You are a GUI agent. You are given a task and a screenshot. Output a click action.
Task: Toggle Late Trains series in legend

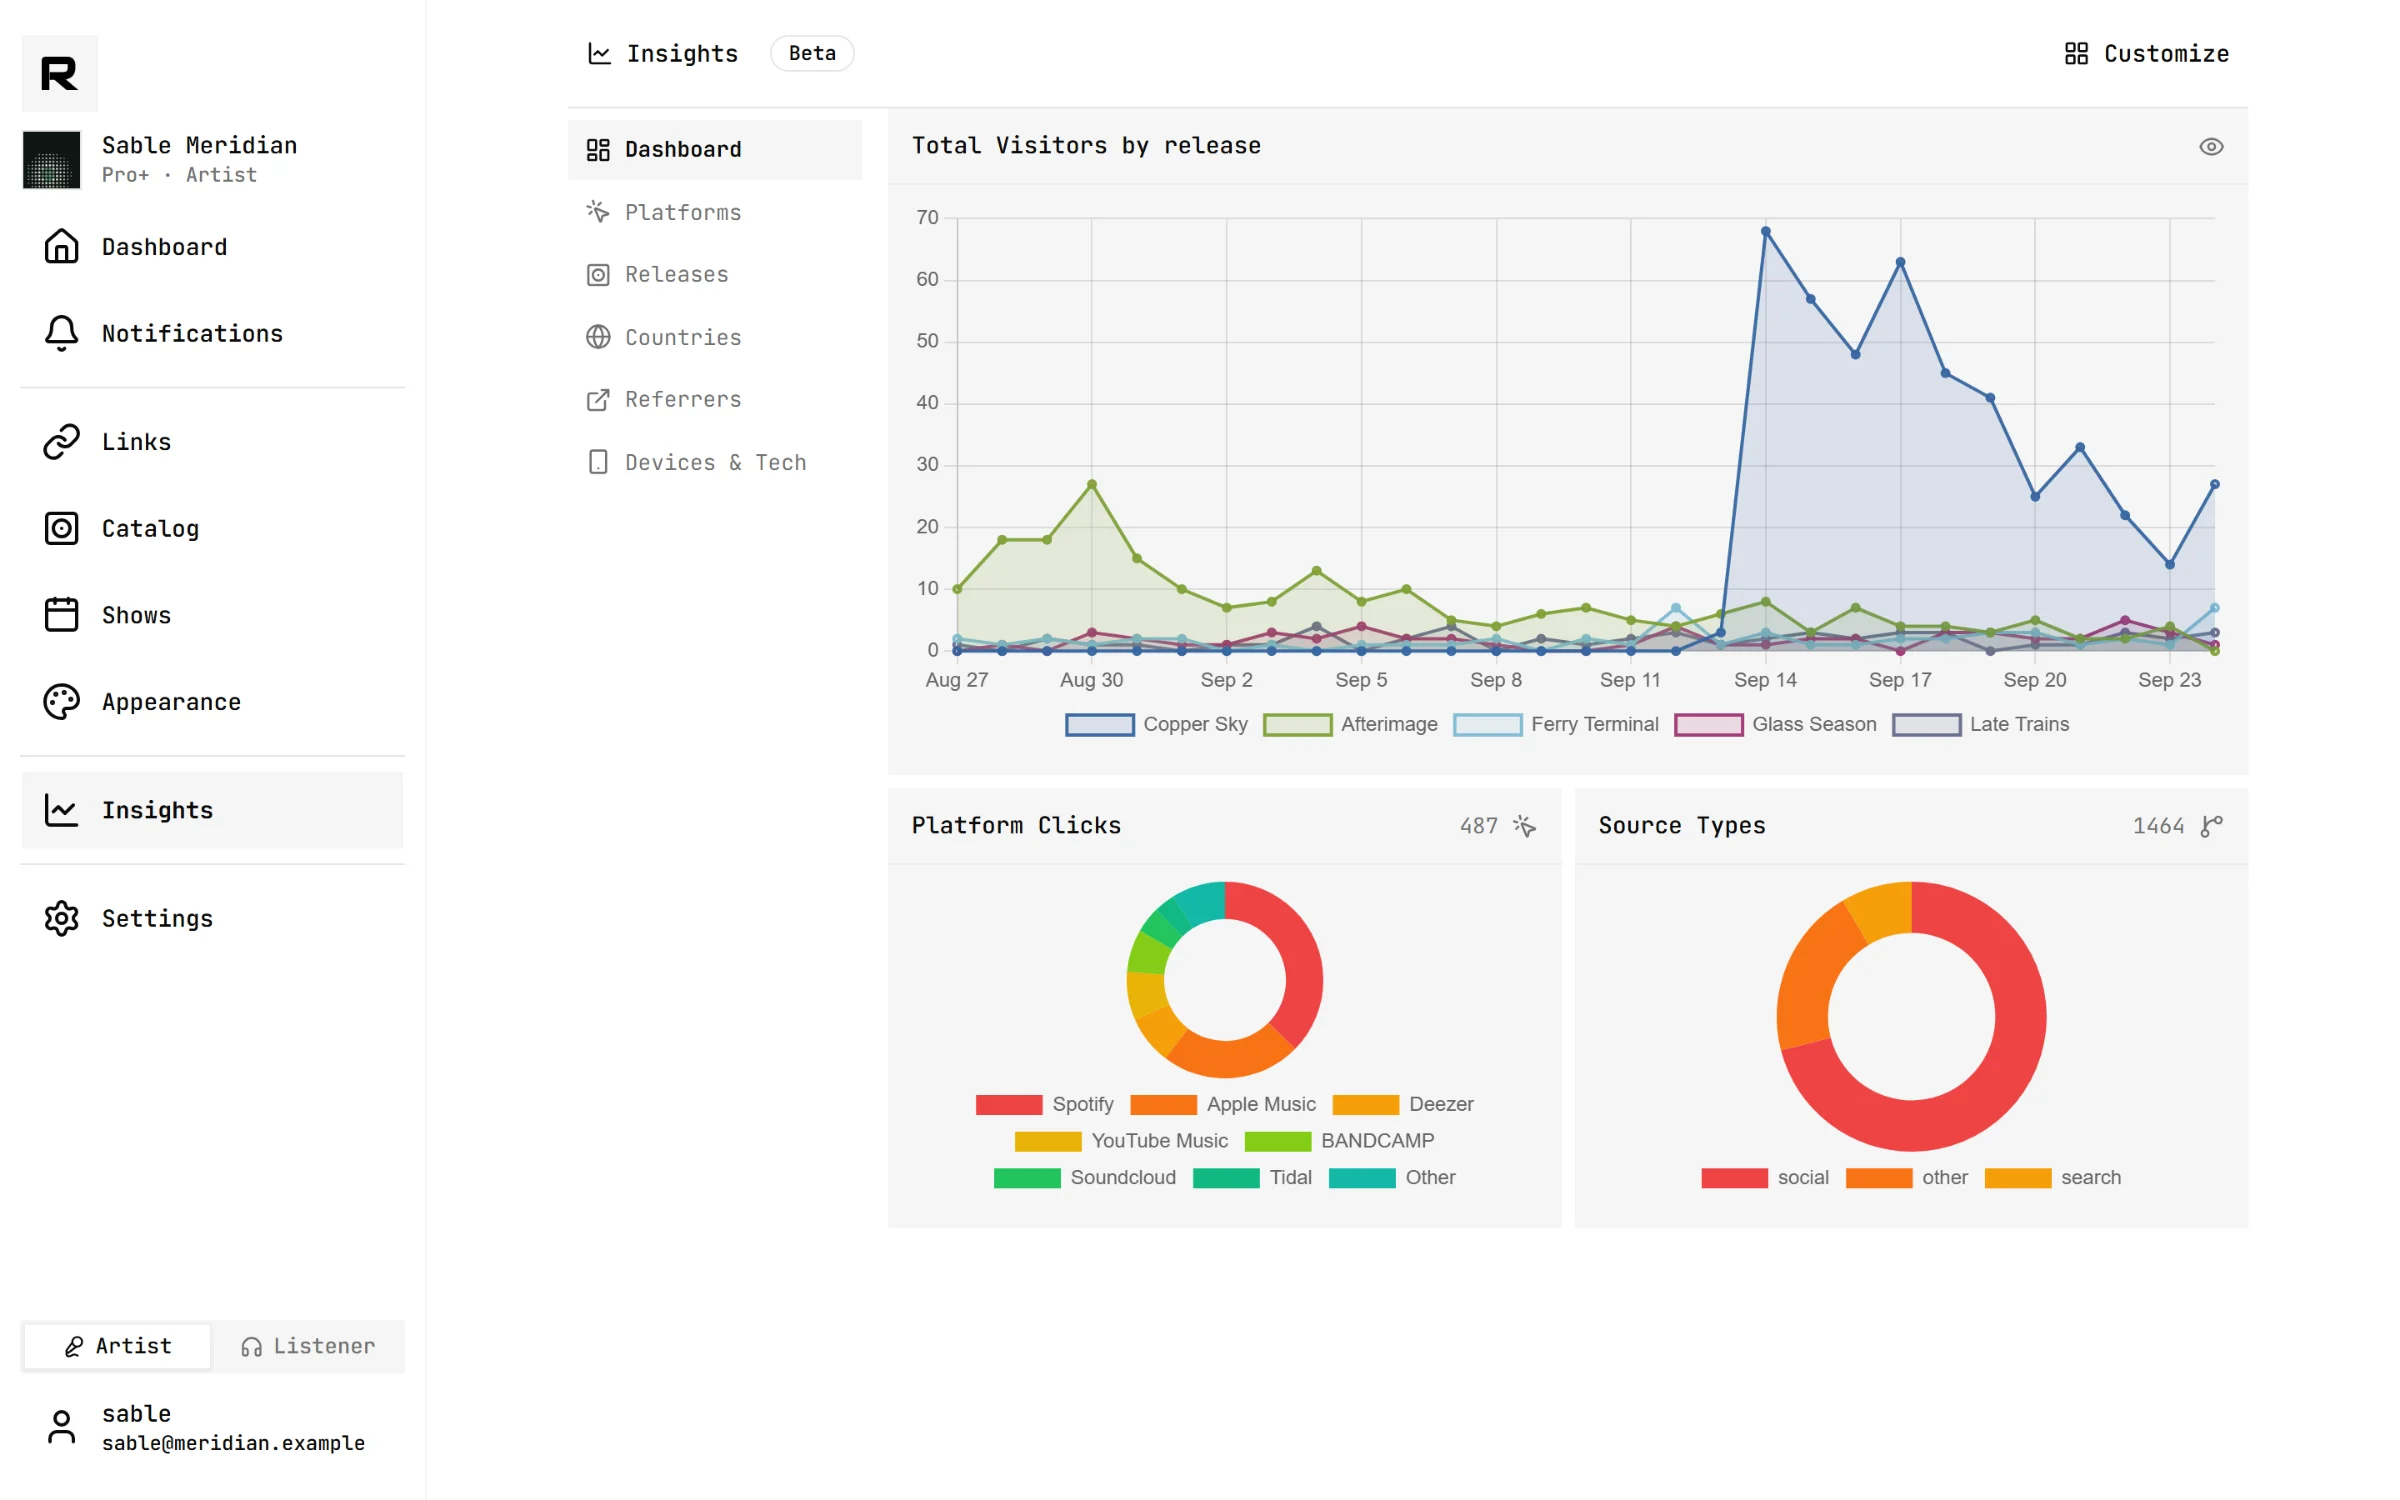(x=1981, y=724)
